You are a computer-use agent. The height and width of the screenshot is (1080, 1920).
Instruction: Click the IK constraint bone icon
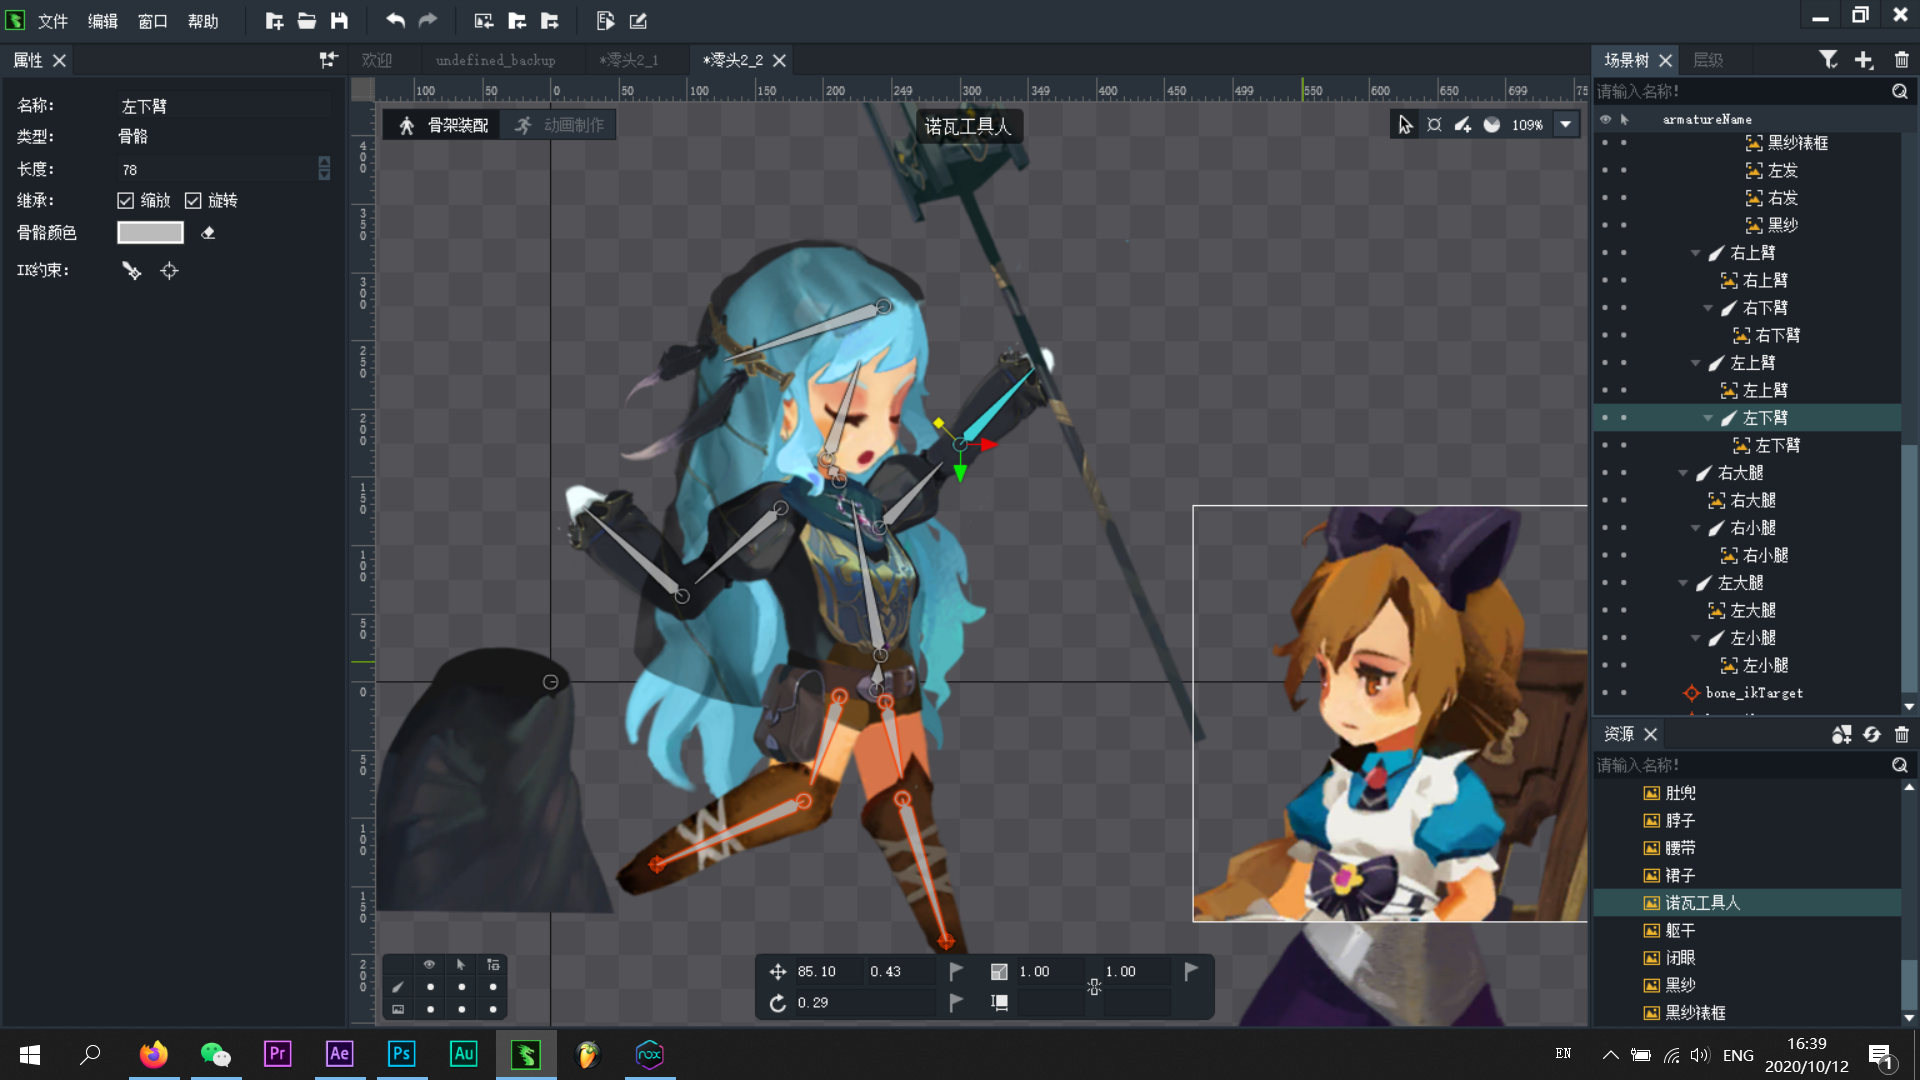point(132,271)
